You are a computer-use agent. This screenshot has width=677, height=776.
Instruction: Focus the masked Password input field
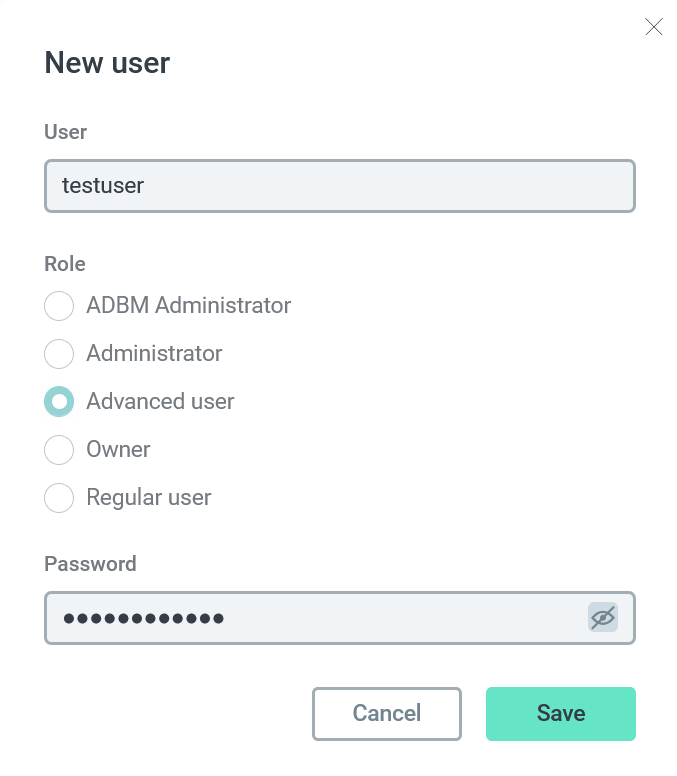pyautogui.click(x=315, y=618)
